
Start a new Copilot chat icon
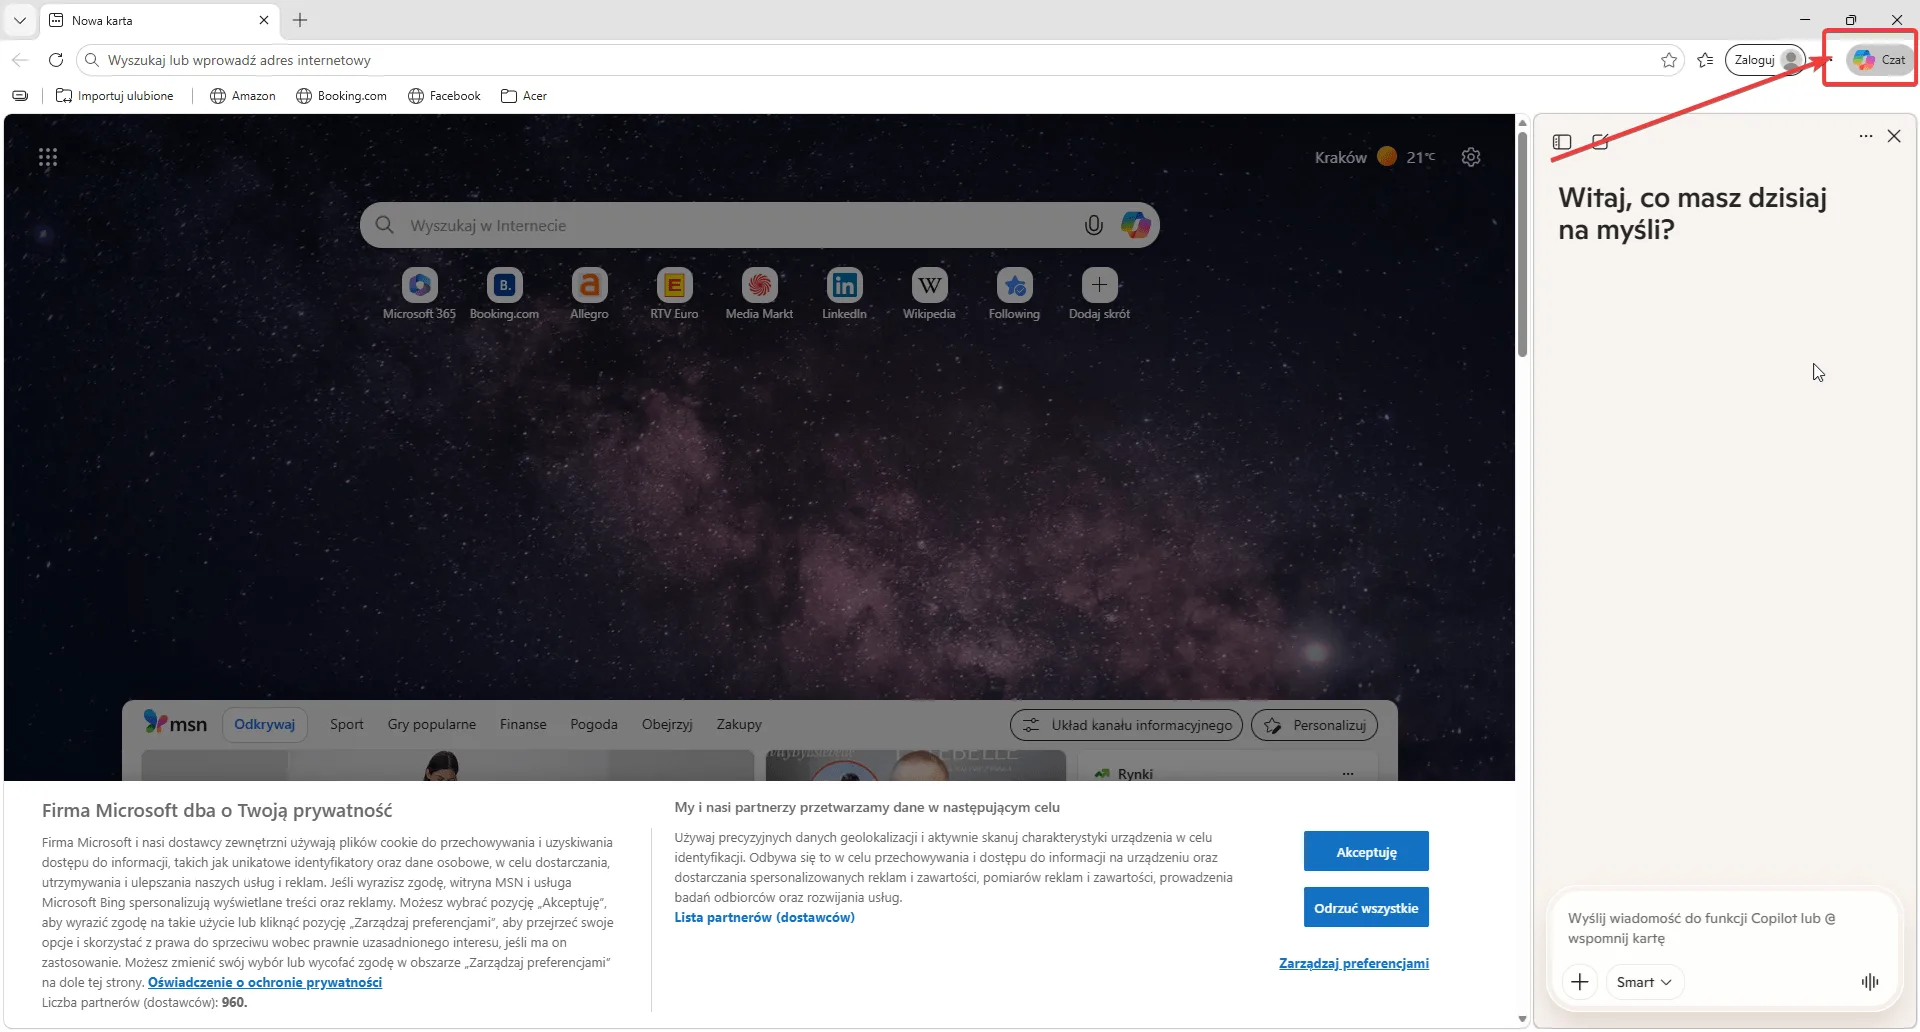tap(1600, 142)
